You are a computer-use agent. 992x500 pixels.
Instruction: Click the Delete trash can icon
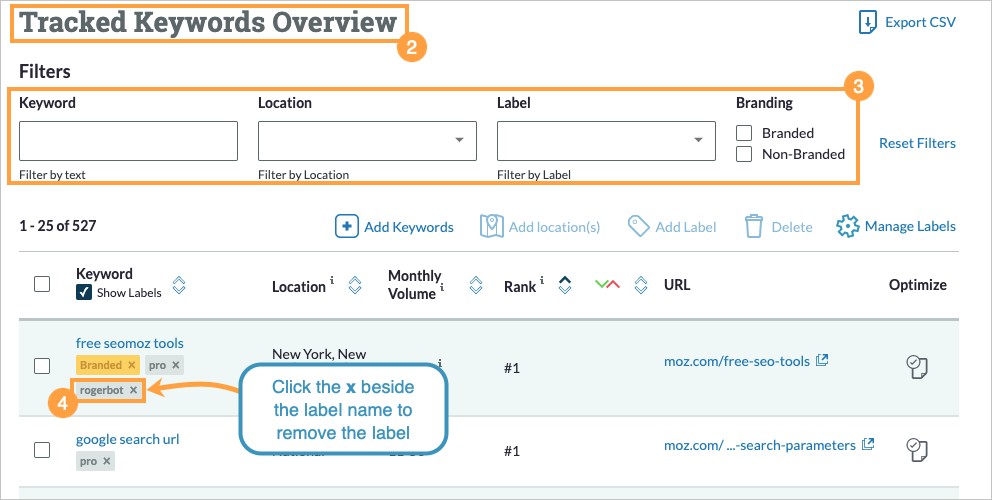pos(754,227)
